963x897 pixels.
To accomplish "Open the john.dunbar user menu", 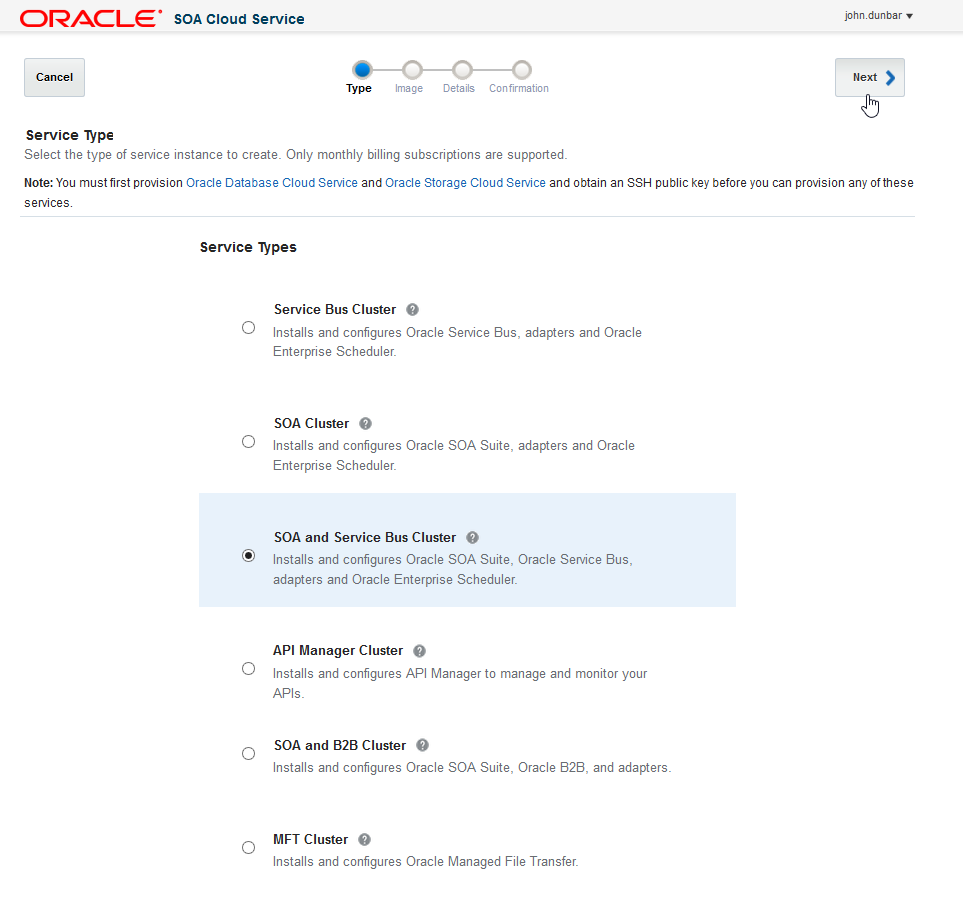I will click(x=878, y=15).
